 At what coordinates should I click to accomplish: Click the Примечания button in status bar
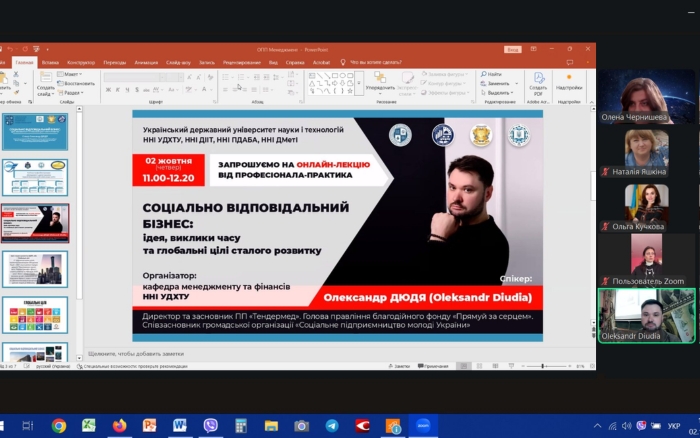coord(435,367)
